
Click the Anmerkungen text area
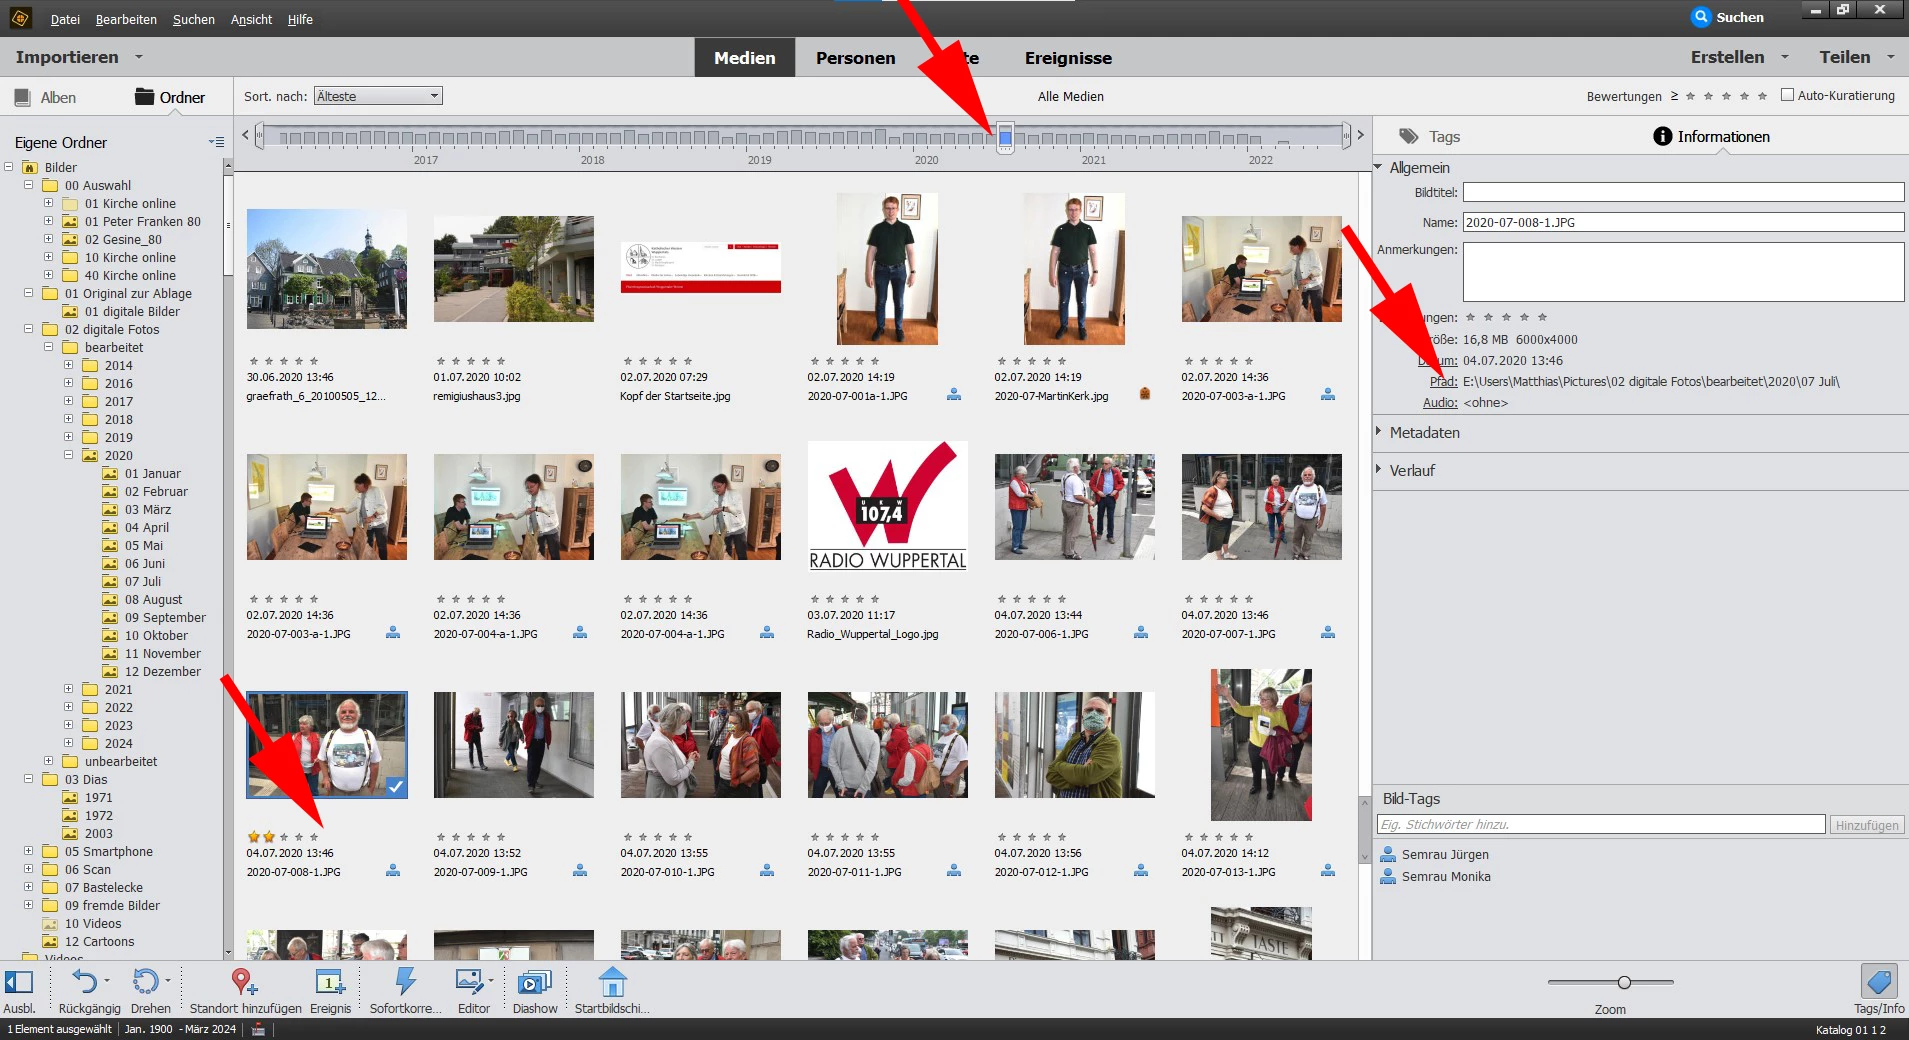click(x=1683, y=271)
